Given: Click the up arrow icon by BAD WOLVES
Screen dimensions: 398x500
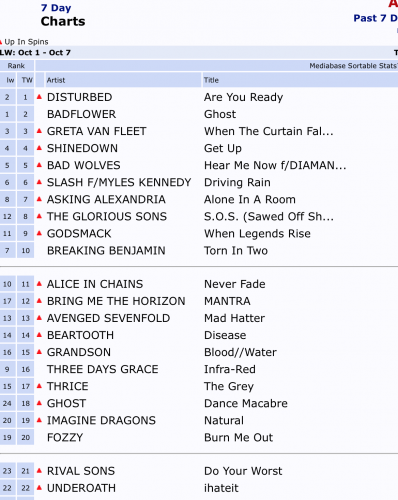Looking at the screenshot, I should (39, 165).
